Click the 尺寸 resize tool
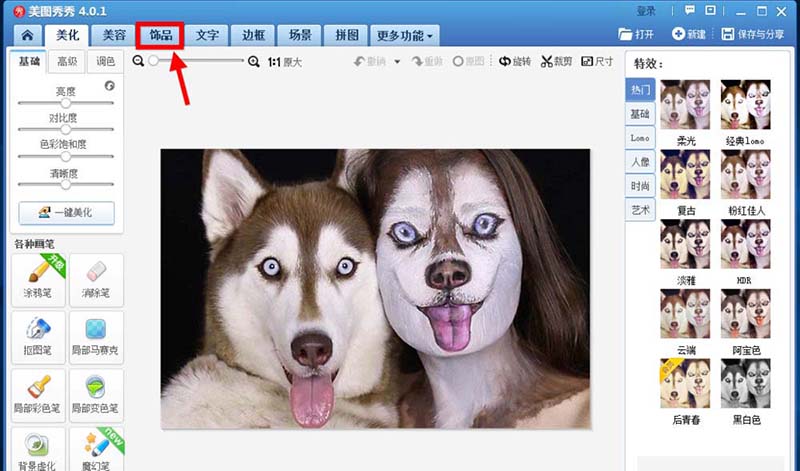Viewport: 800px width, 471px height. pos(597,62)
